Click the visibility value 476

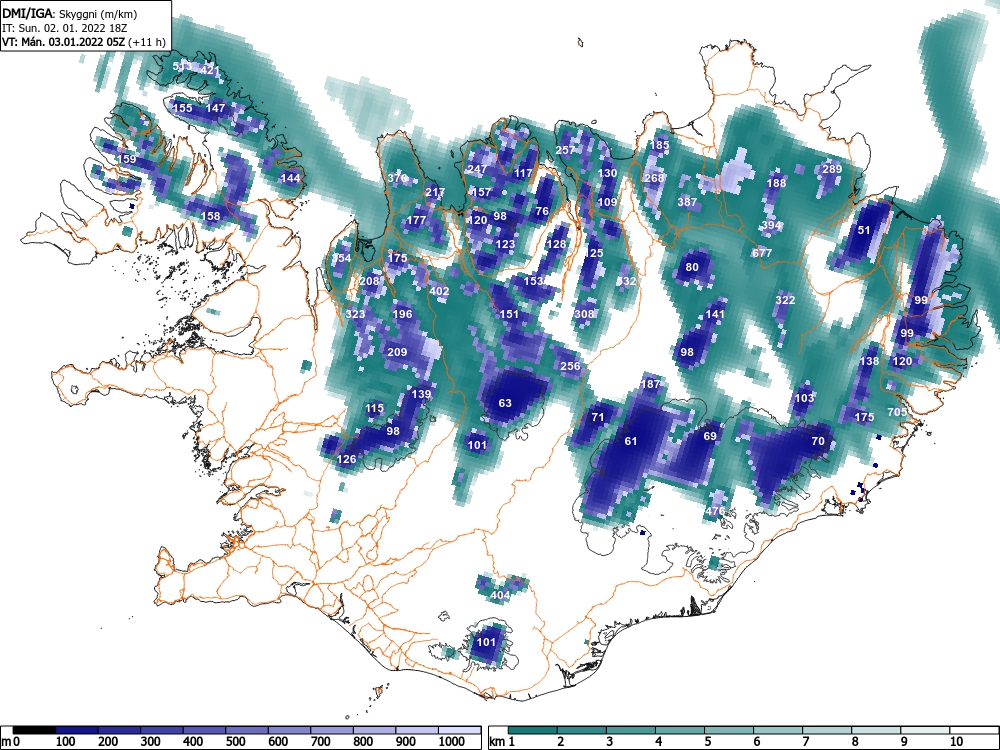pos(715,511)
